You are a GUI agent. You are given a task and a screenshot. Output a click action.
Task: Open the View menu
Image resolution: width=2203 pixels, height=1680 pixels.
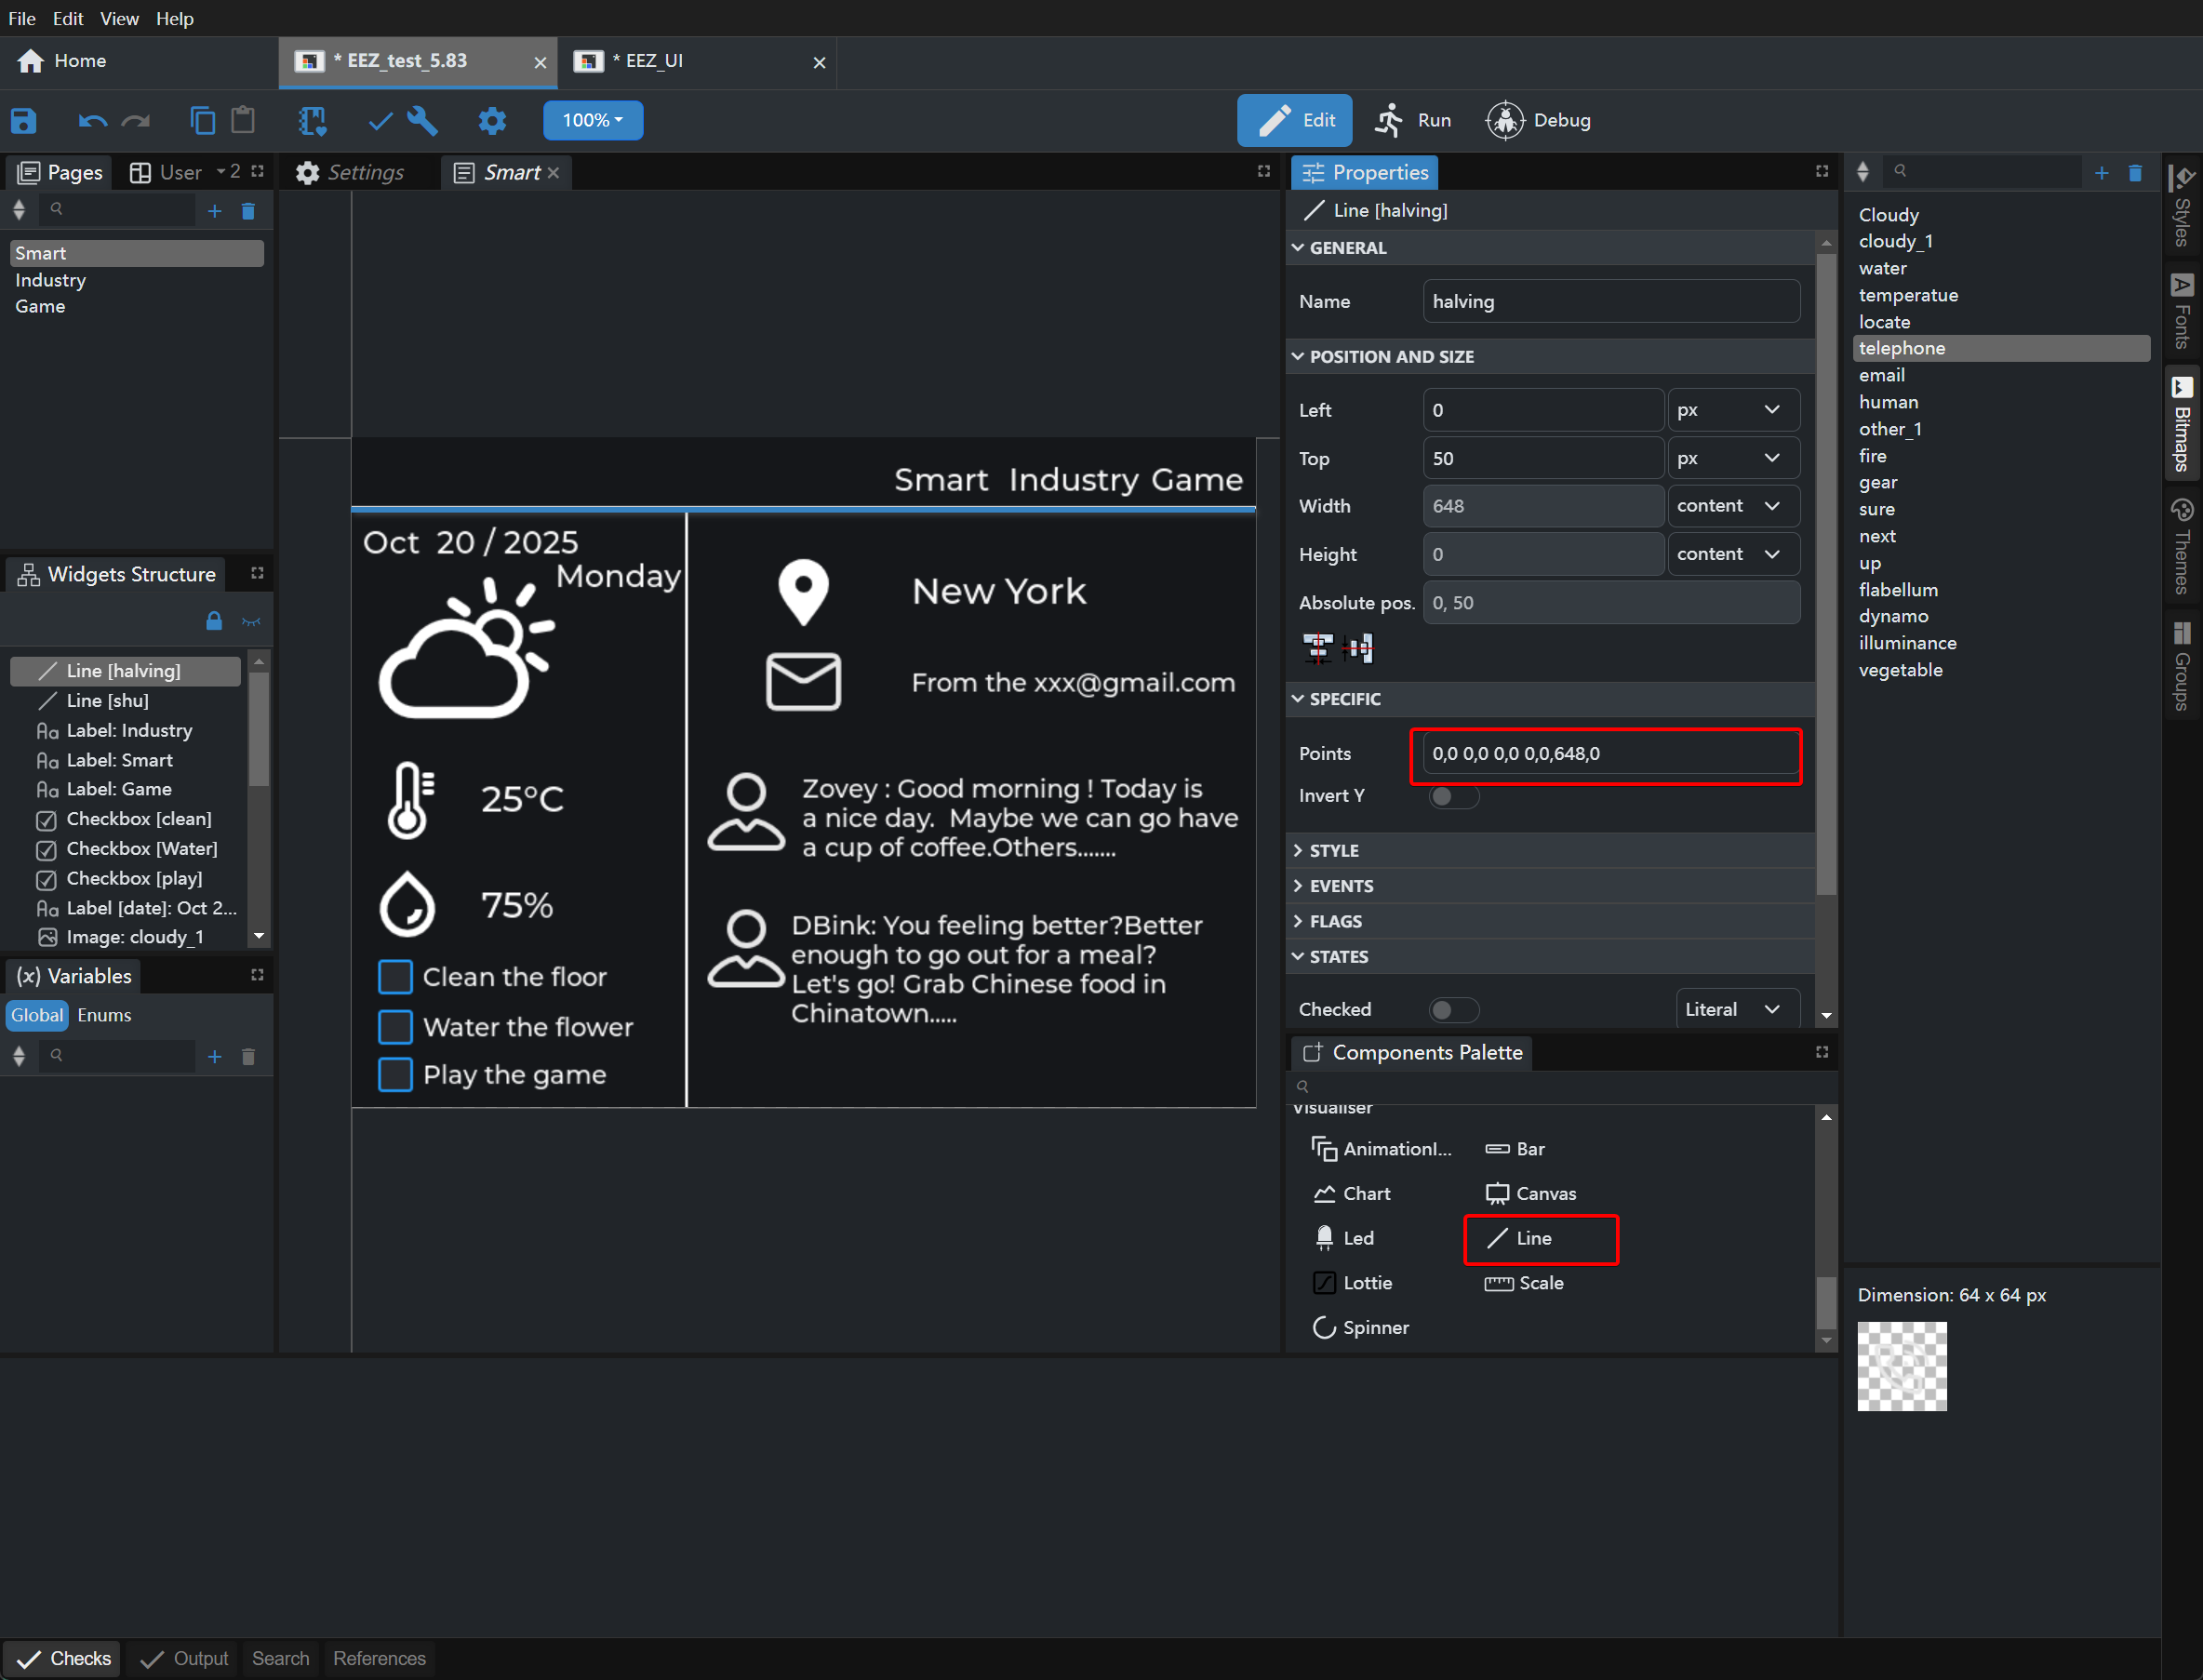pos(119,18)
